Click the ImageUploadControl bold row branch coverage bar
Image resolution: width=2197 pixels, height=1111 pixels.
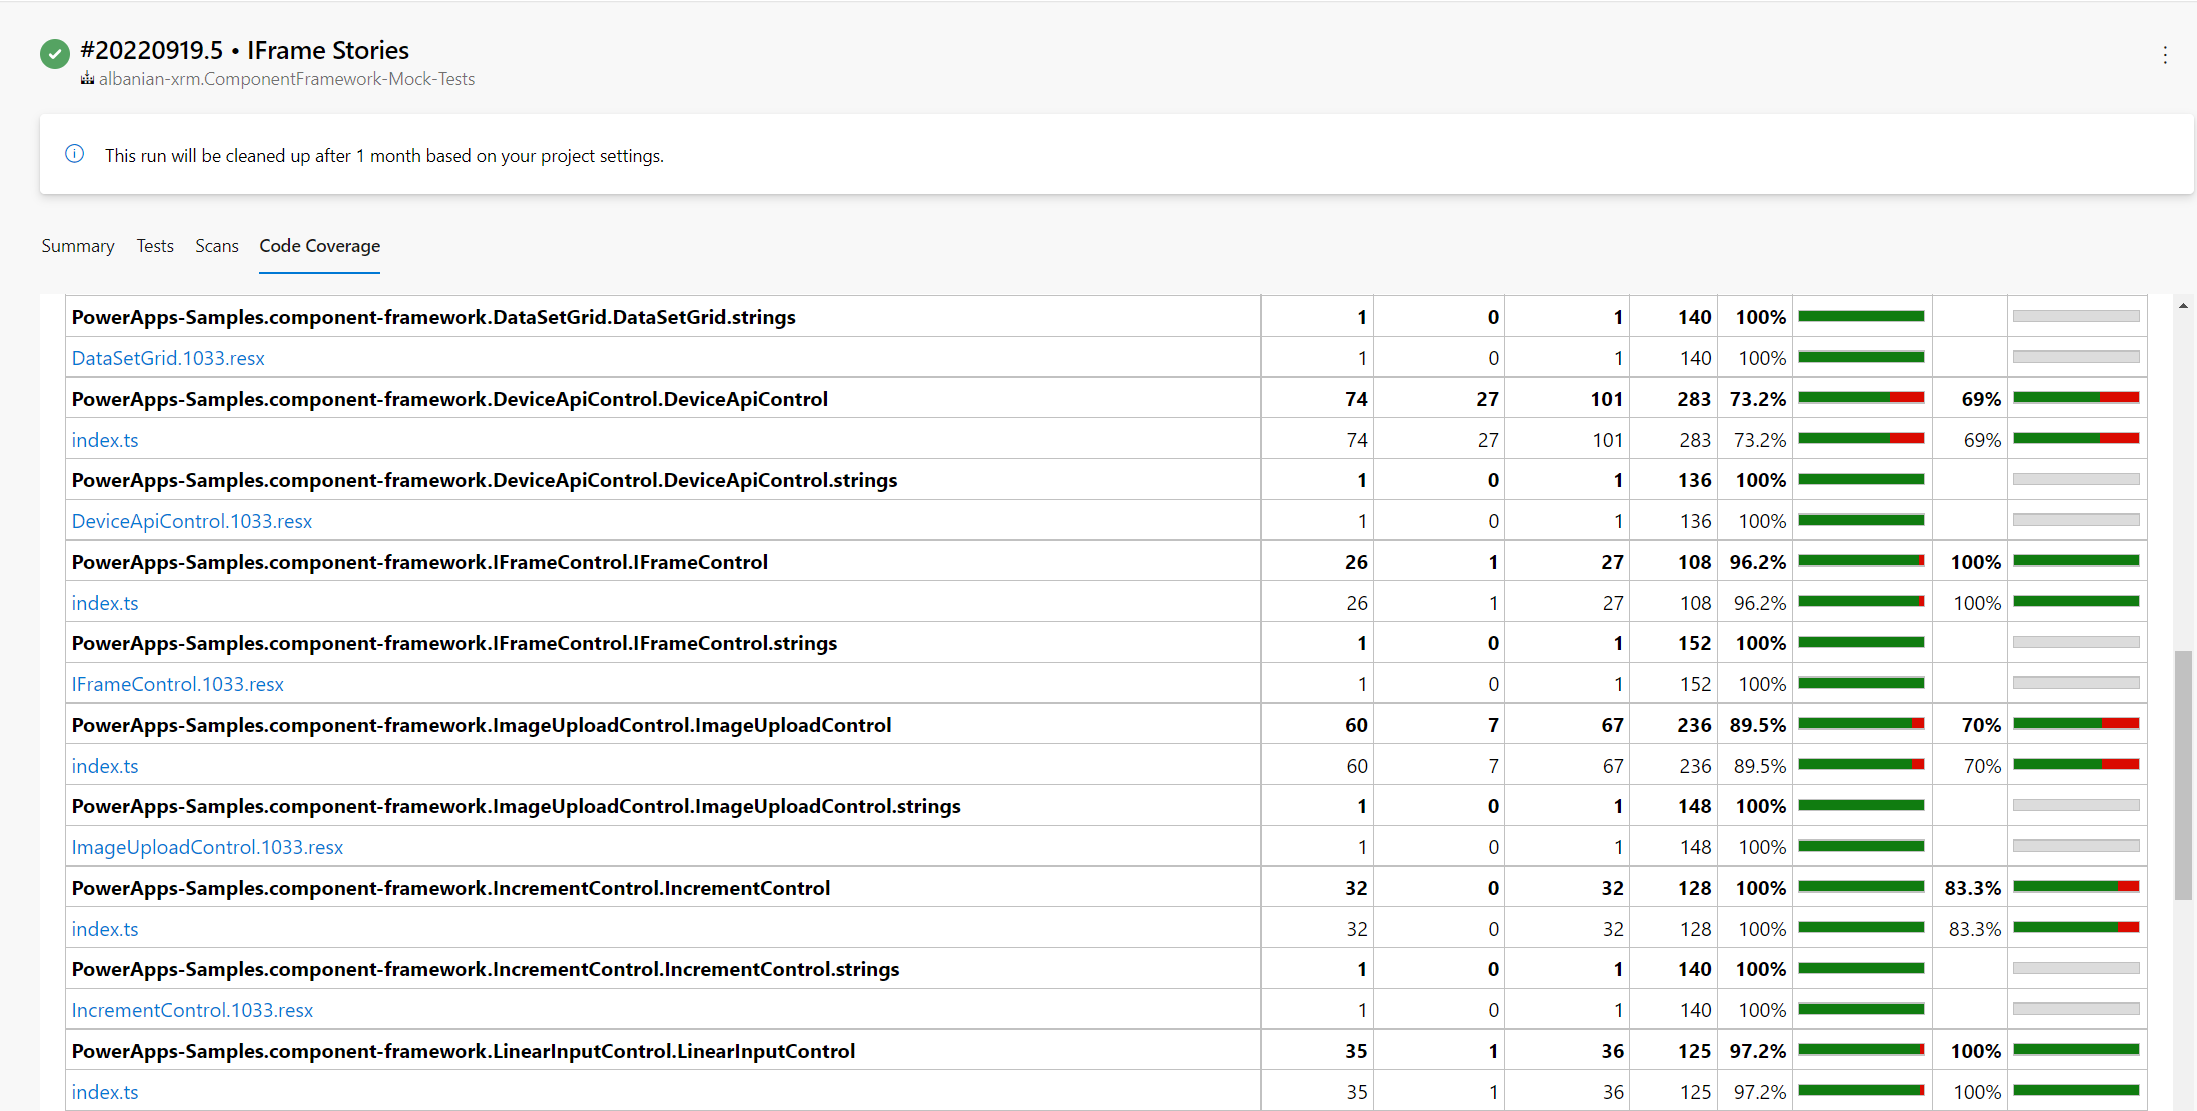click(2076, 724)
